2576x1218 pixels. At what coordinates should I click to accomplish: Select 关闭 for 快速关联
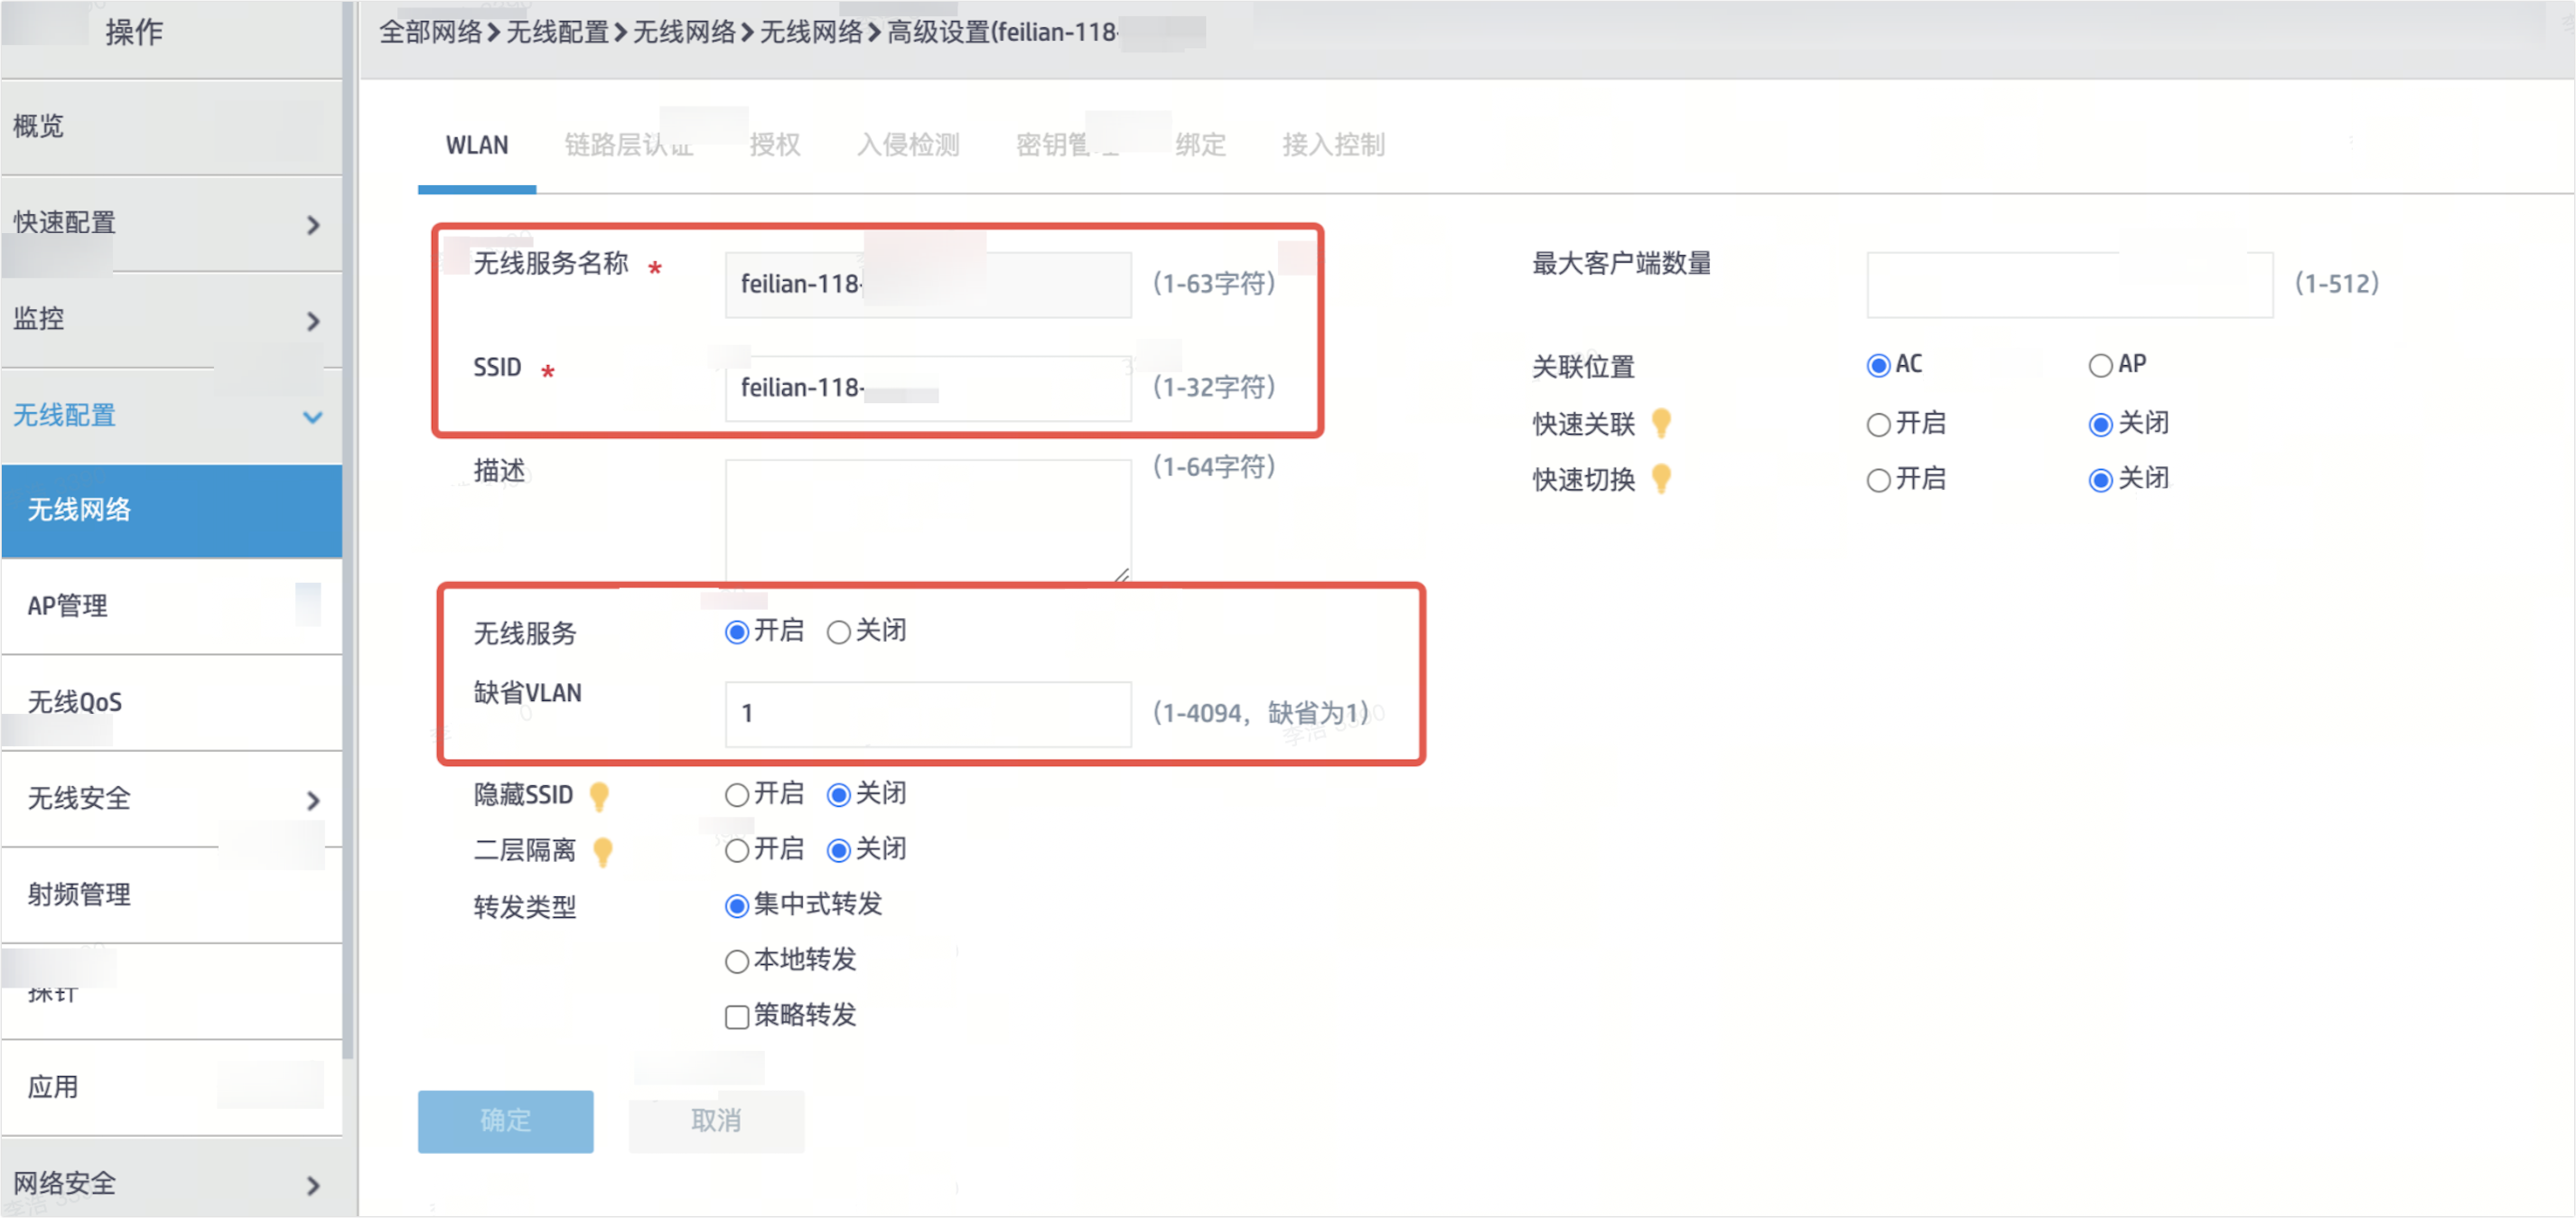point(2100,425)
